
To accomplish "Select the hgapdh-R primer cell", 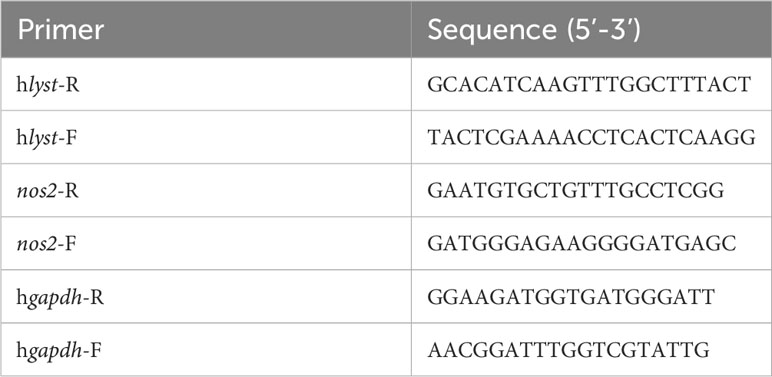I will point(206,297).
